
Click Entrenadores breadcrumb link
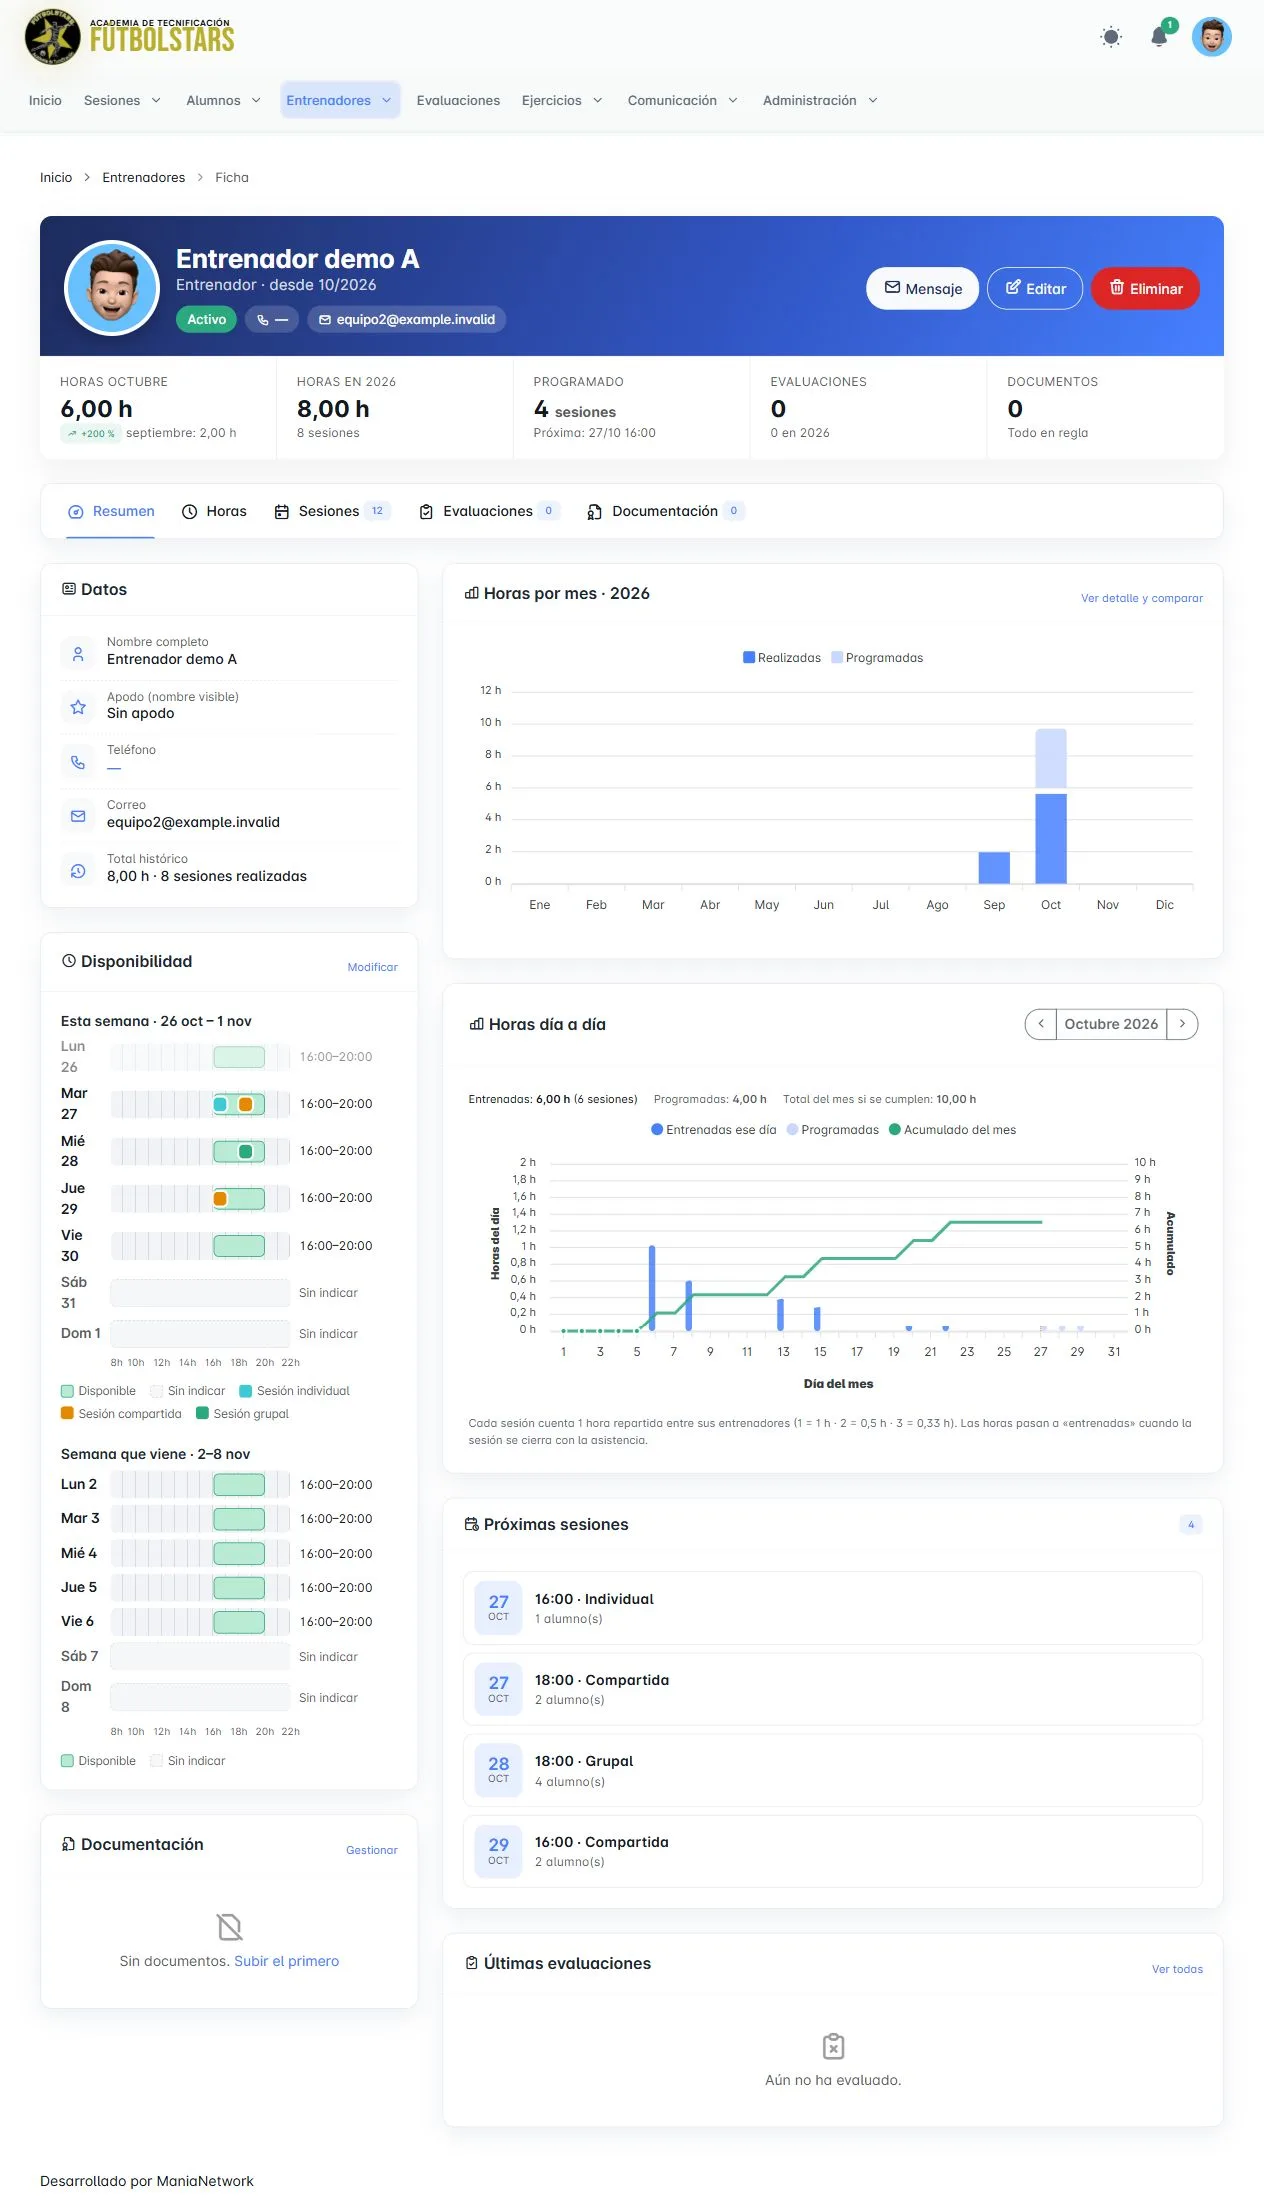point(144,177)
